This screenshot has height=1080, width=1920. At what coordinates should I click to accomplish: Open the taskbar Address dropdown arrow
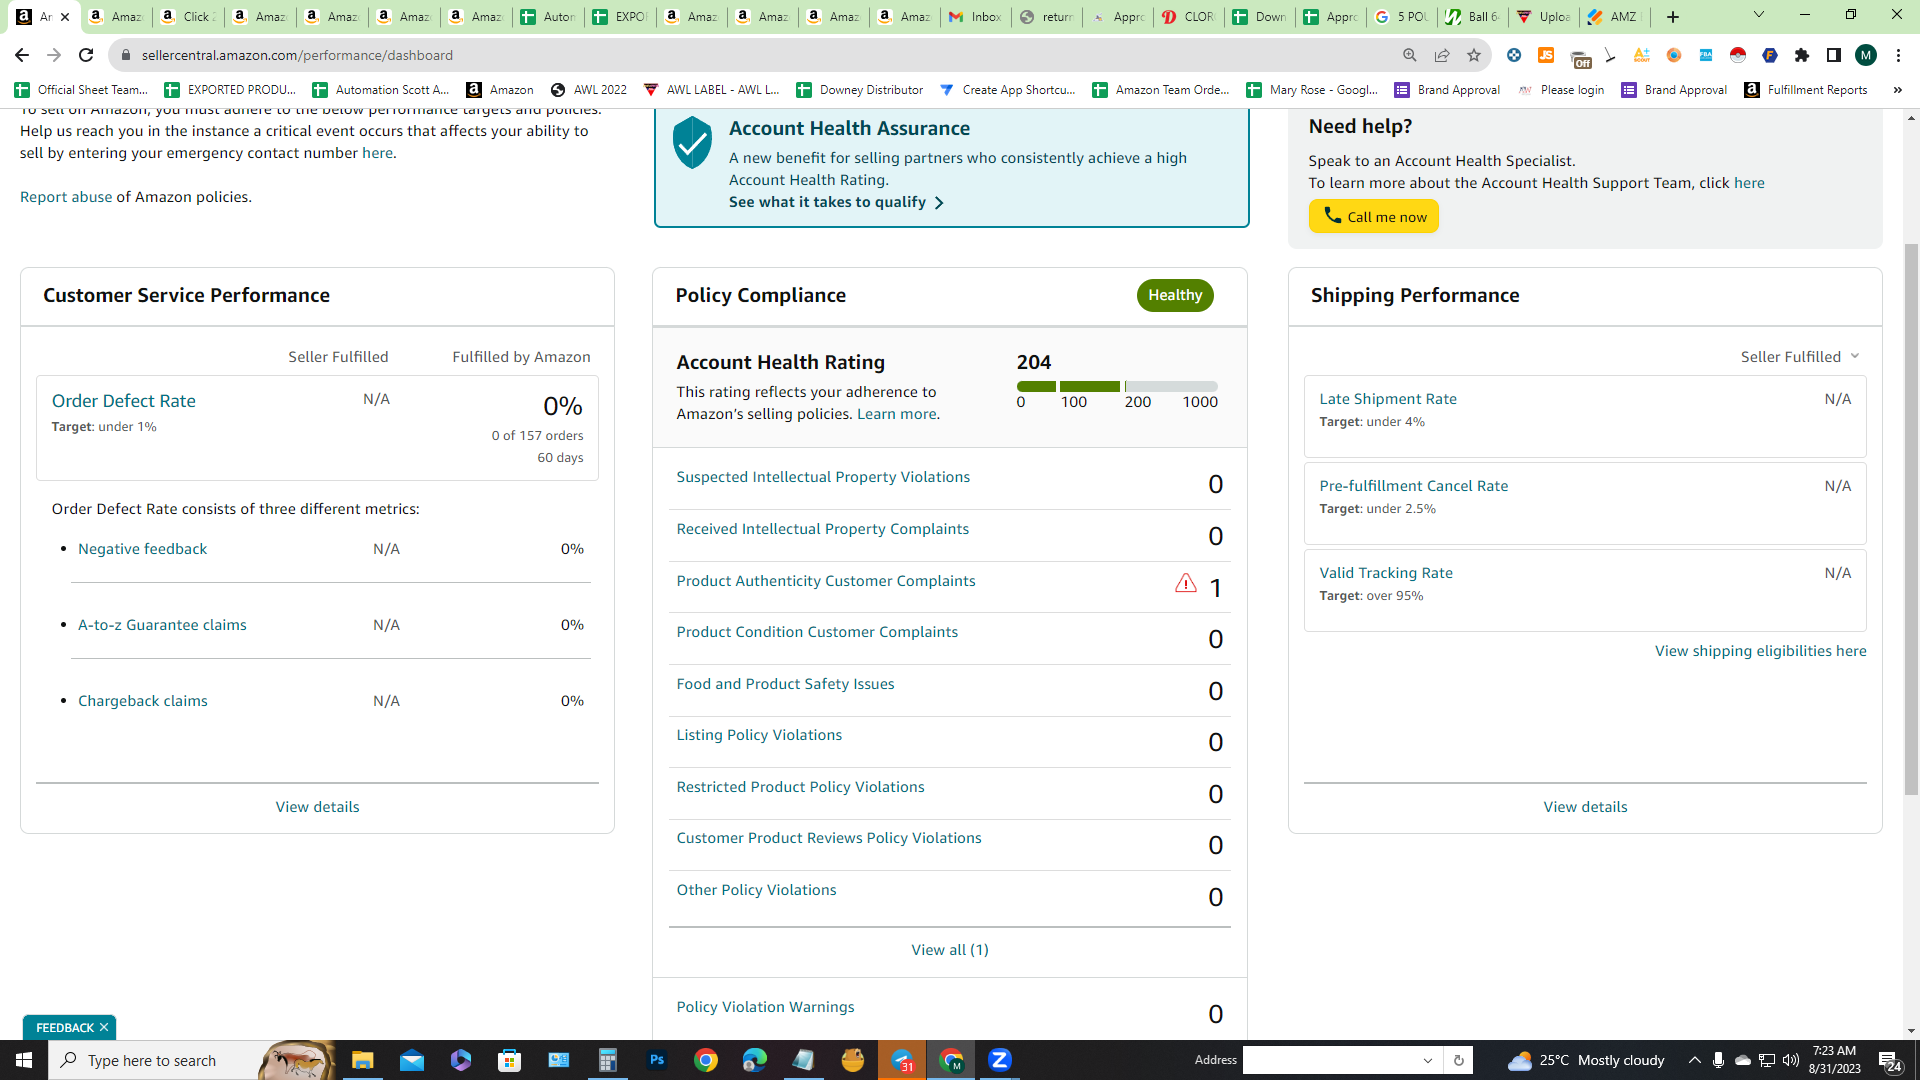coord(1428,1061)
